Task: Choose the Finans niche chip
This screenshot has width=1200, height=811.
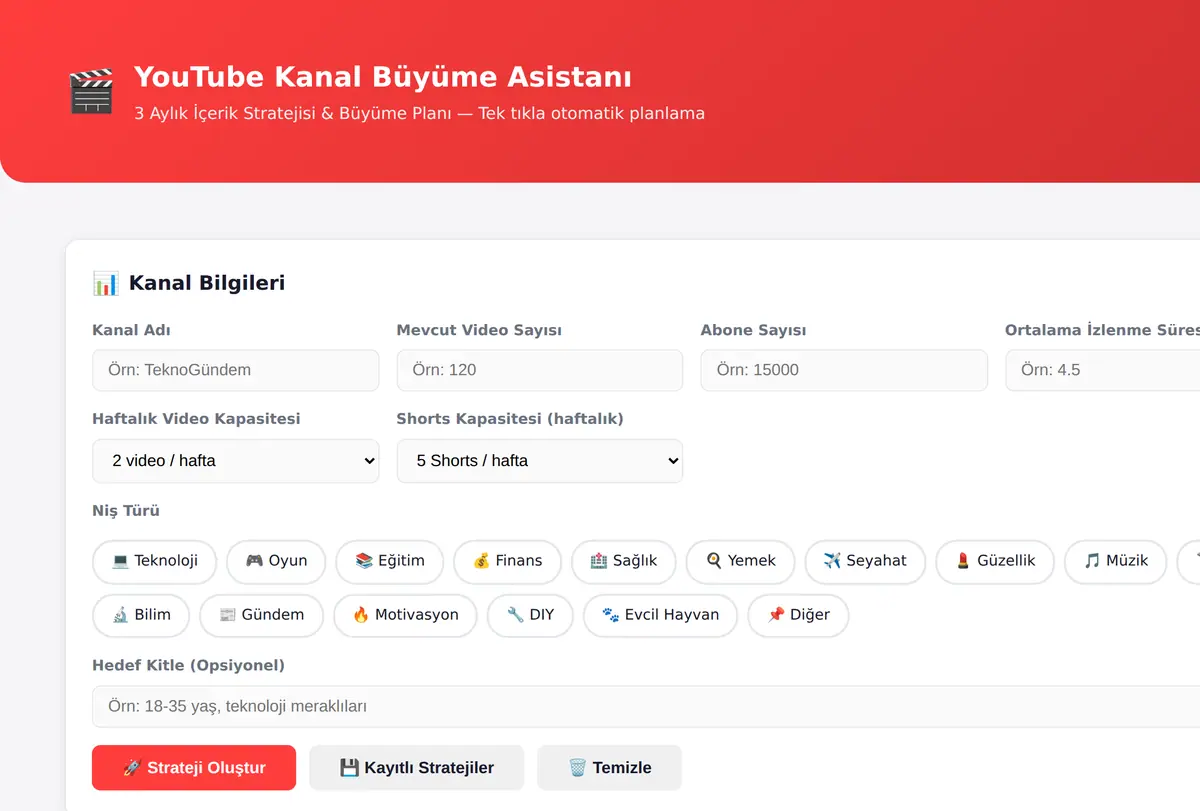Action: click(507, 561)
